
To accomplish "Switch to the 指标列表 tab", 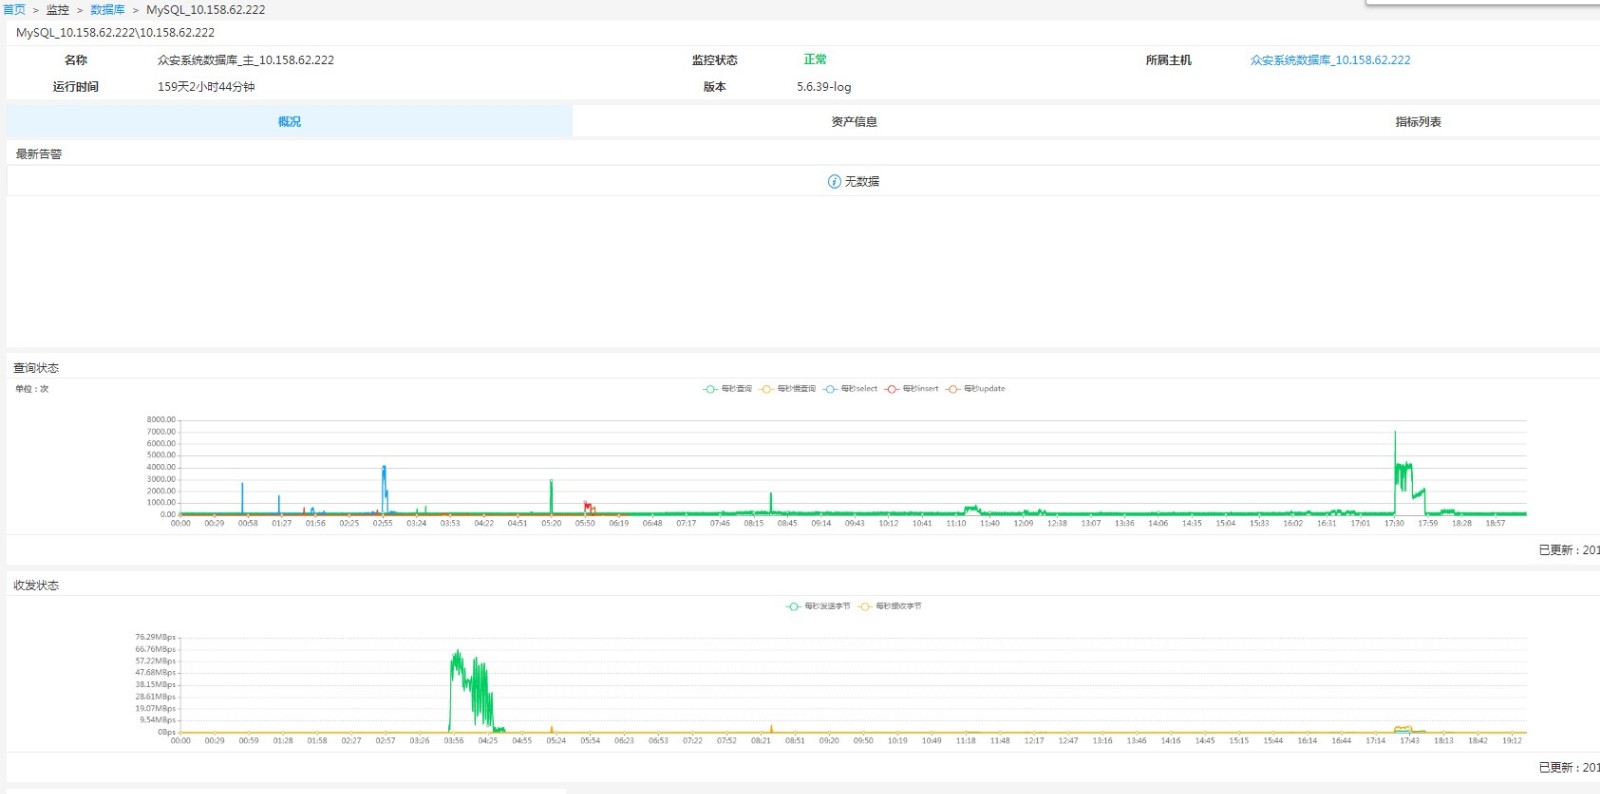I will (x=1418, y=121).
